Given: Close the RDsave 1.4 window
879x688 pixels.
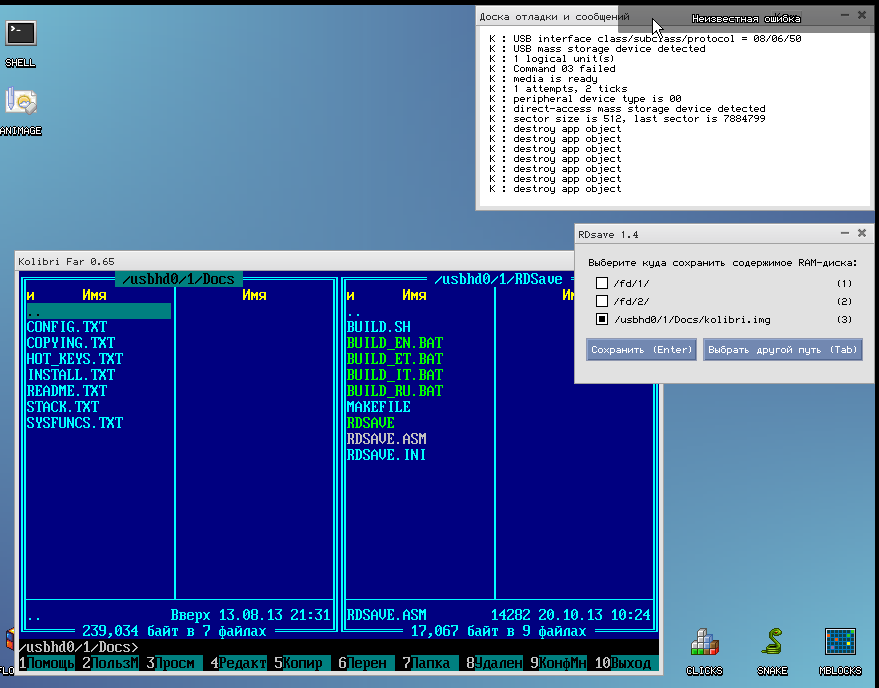Looking at the screenshot, I should (x=860, y=233).
